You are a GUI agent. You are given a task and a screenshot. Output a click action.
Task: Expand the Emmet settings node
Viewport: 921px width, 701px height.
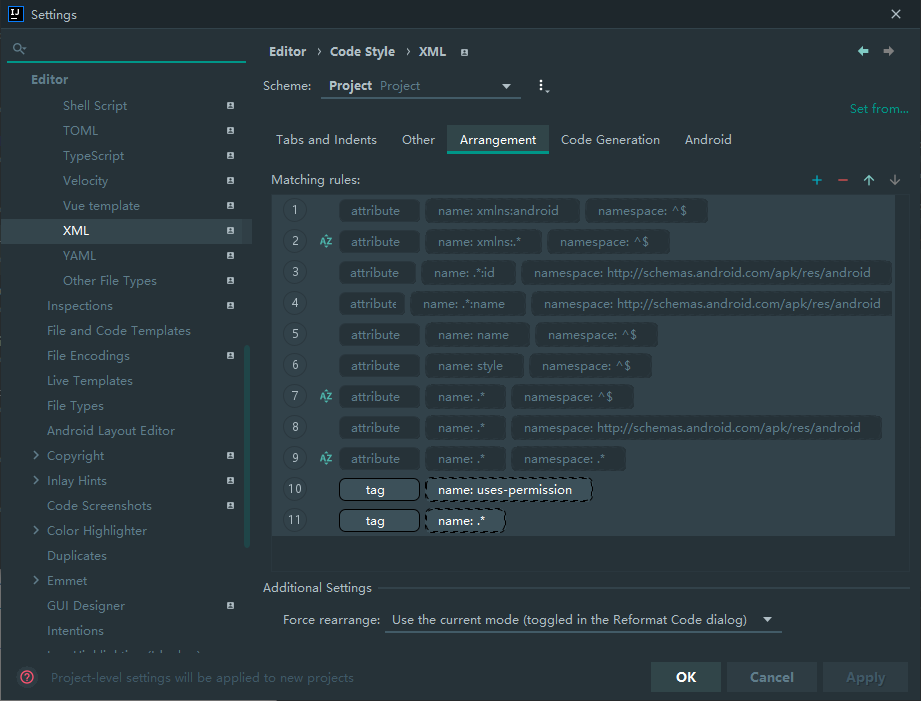coord(36,581)
